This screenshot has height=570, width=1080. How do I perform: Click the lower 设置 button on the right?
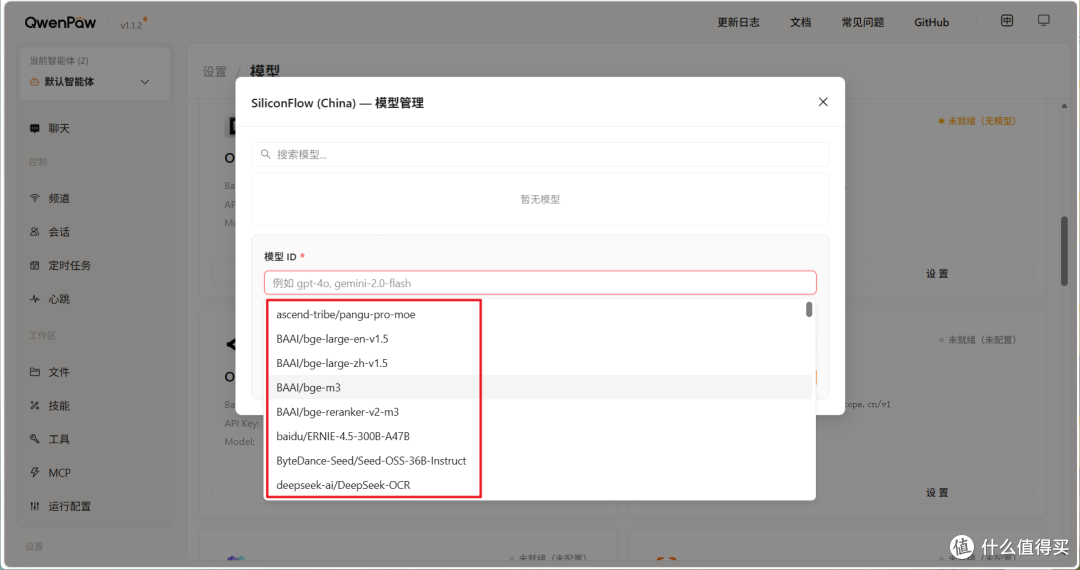(937, 492)
